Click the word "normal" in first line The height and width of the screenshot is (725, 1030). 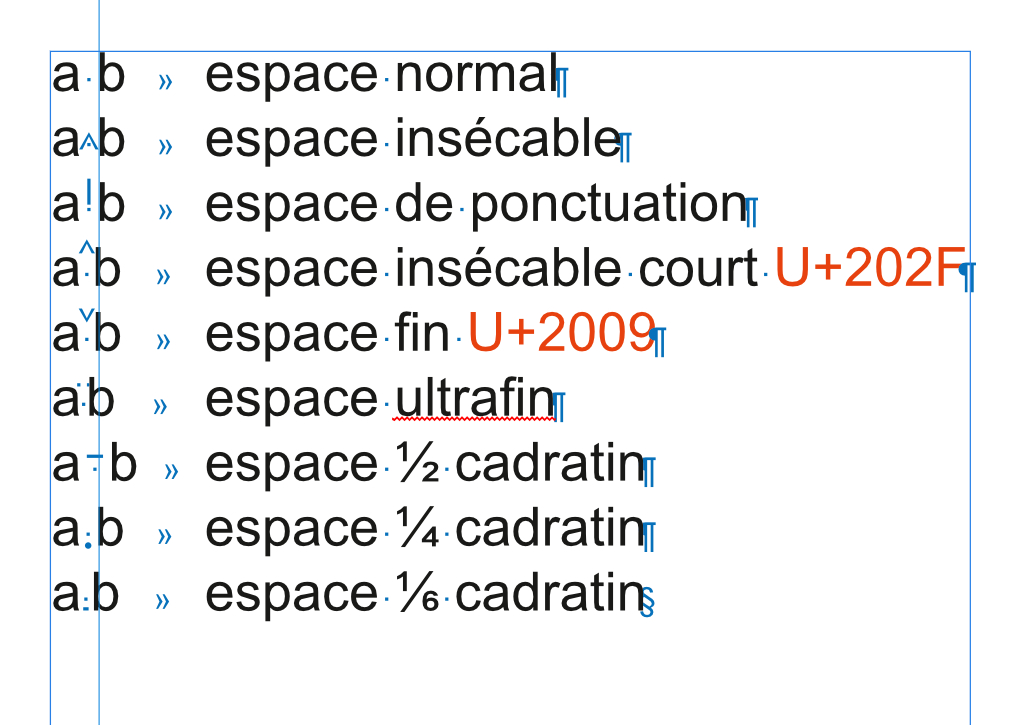[x=477, y=74]
